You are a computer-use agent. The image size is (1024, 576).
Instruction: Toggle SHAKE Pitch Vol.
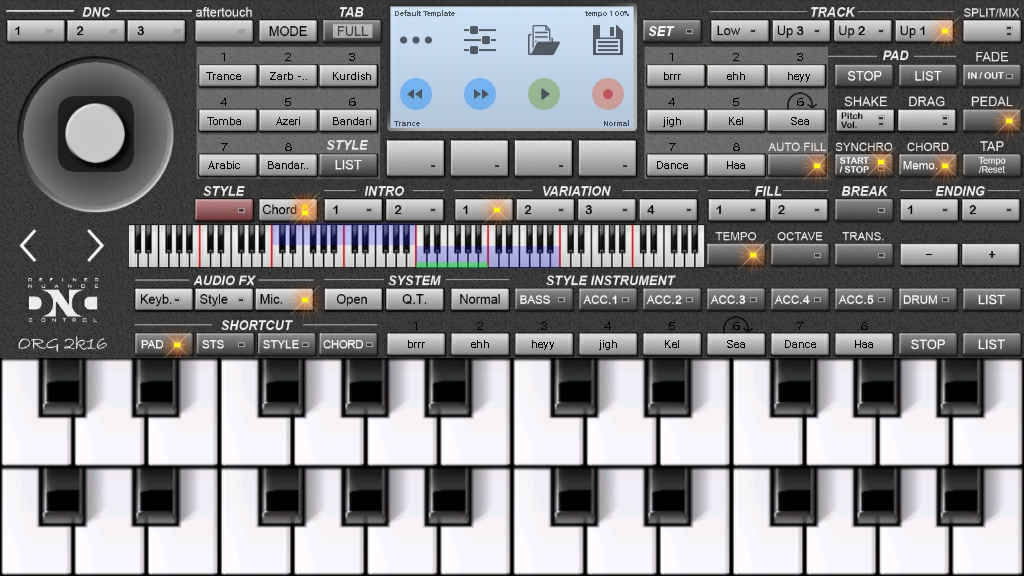tap(864, 121)
